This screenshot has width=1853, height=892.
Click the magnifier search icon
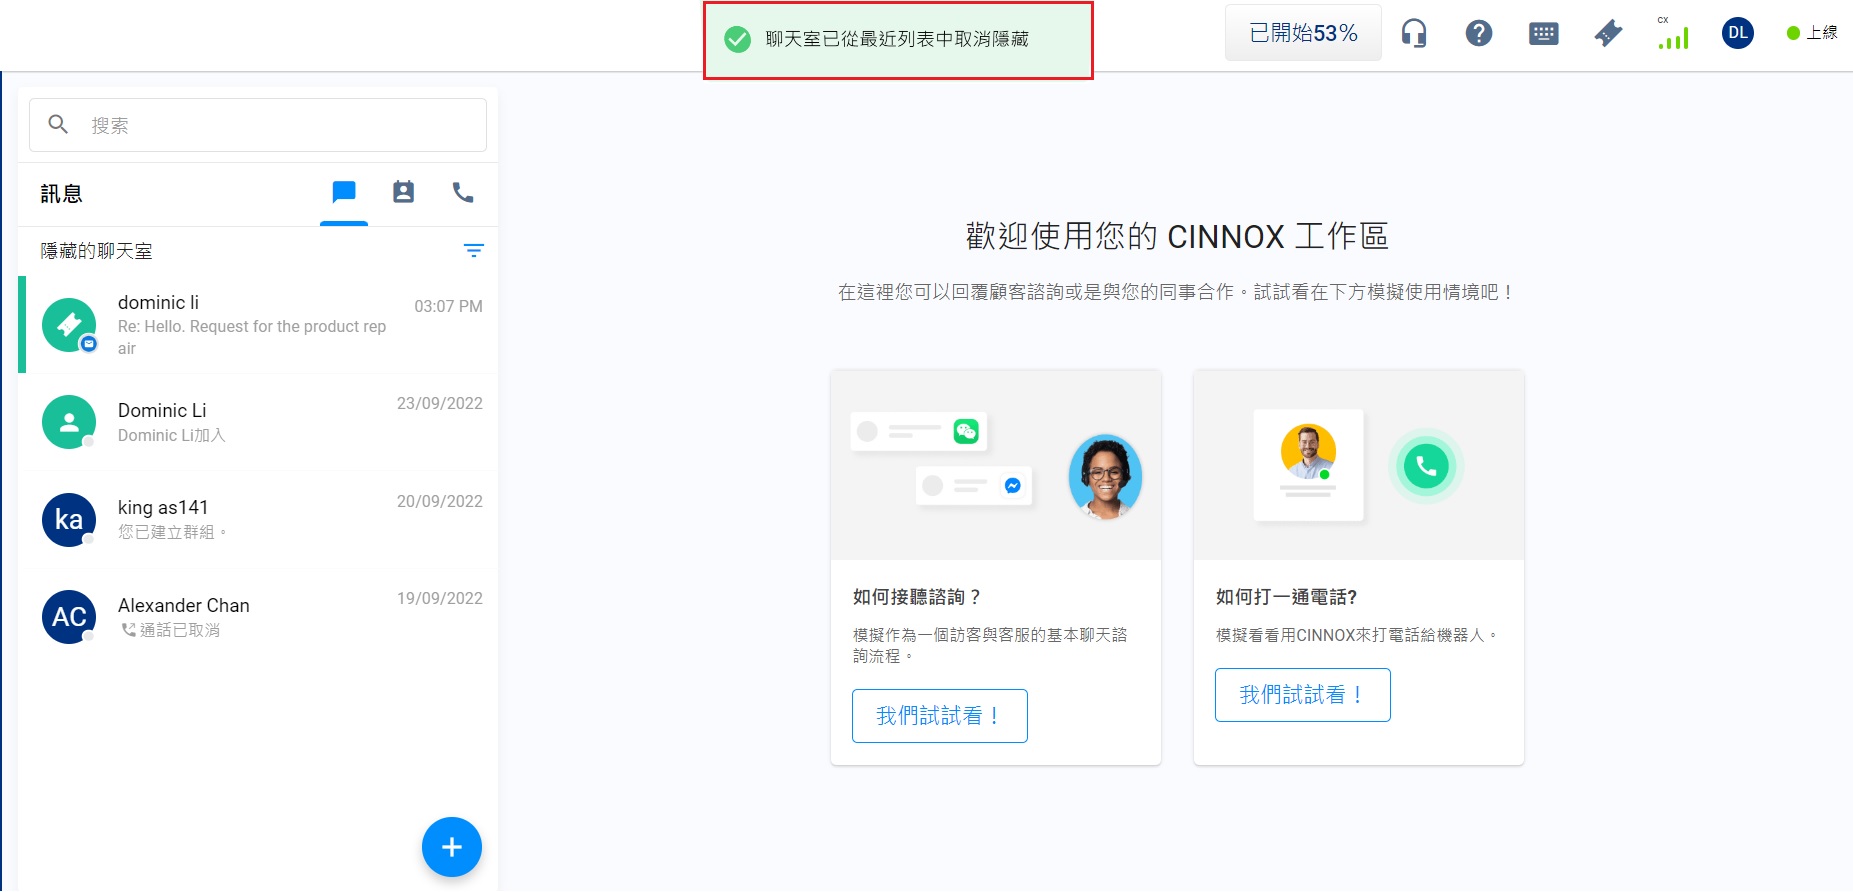pyautogui.click(x=58, y=124)
